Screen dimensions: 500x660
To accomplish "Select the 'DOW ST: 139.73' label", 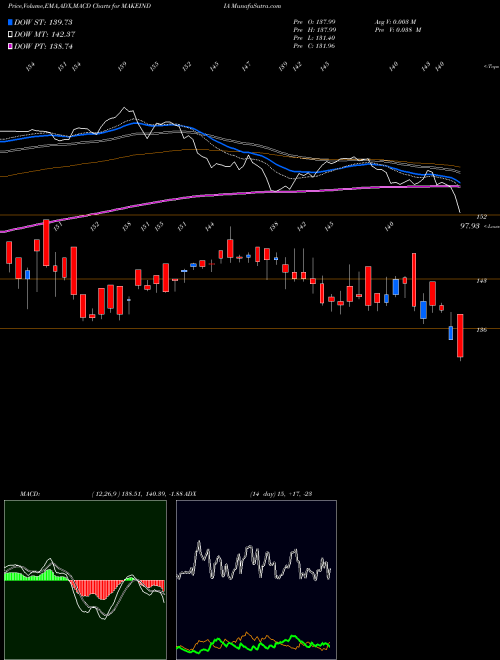I will [x=43, y=22].
